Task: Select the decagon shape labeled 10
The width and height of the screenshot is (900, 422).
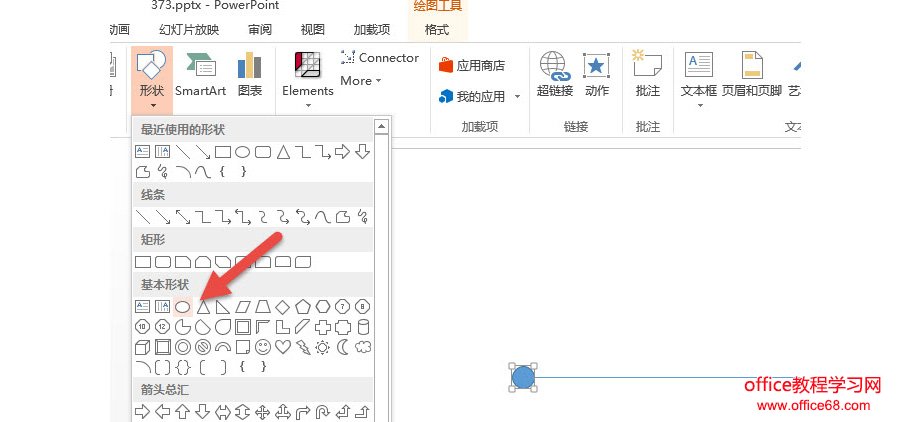Action: 142,327
